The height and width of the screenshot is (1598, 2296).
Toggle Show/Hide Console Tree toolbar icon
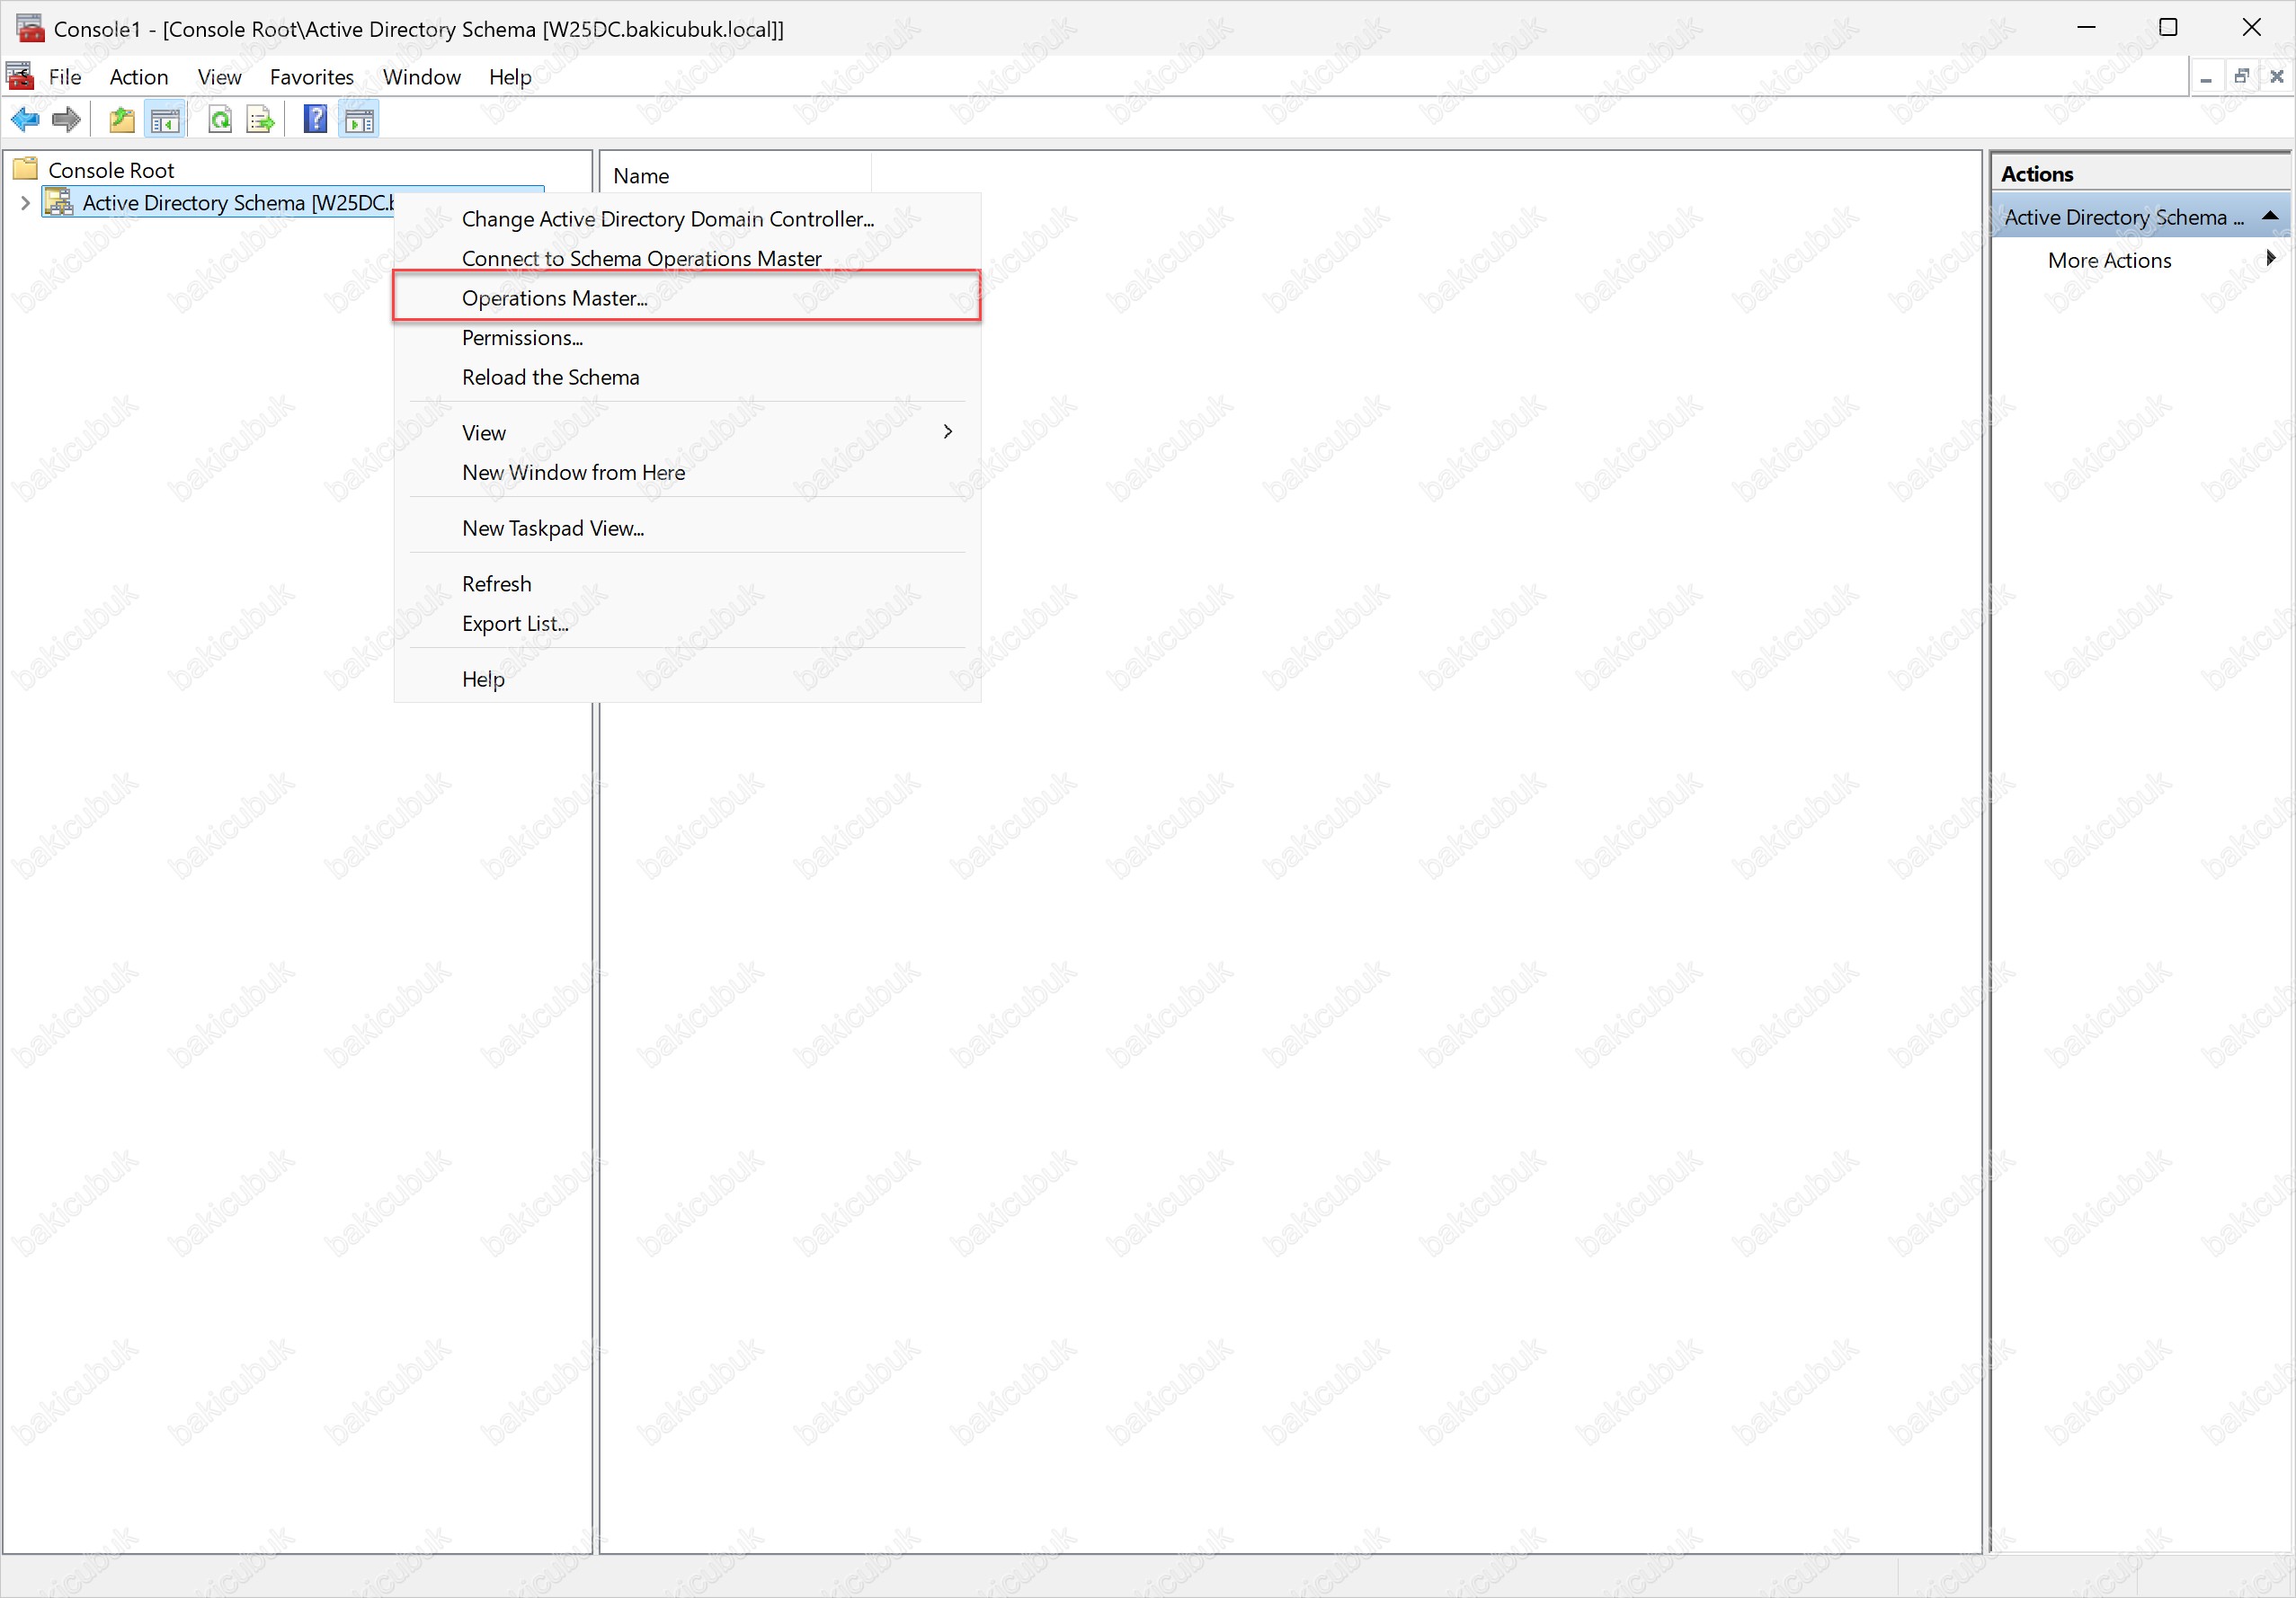coord(165,120)
